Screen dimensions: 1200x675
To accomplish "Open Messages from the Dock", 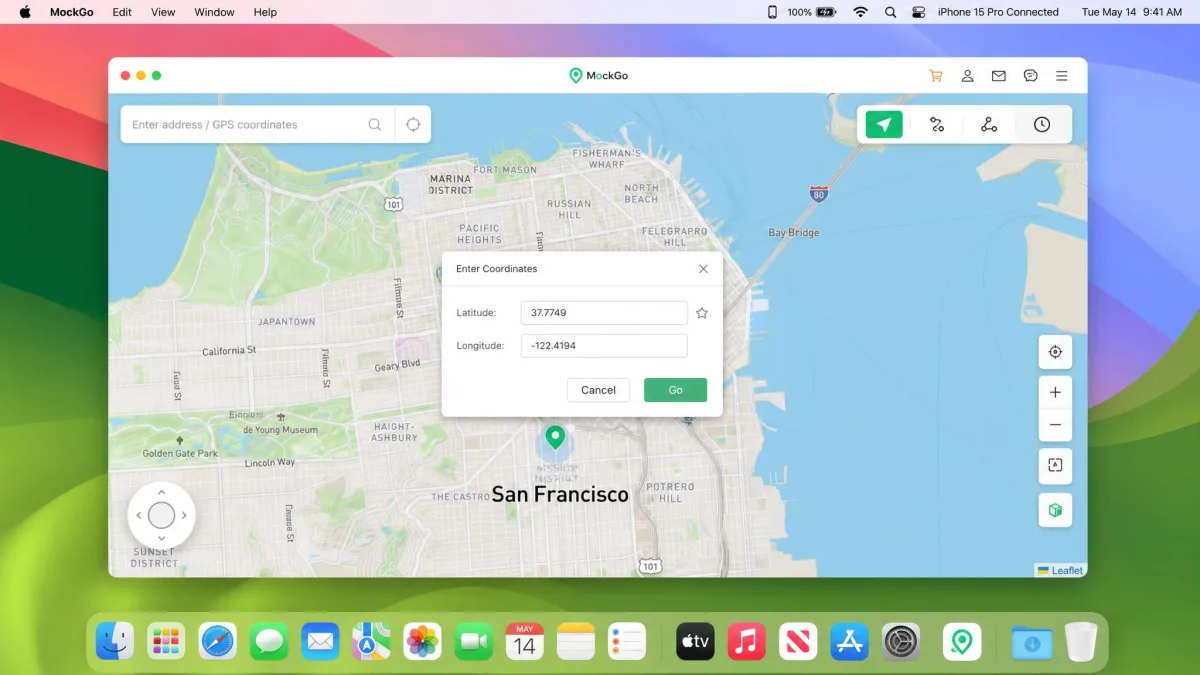I will point(269,641).
